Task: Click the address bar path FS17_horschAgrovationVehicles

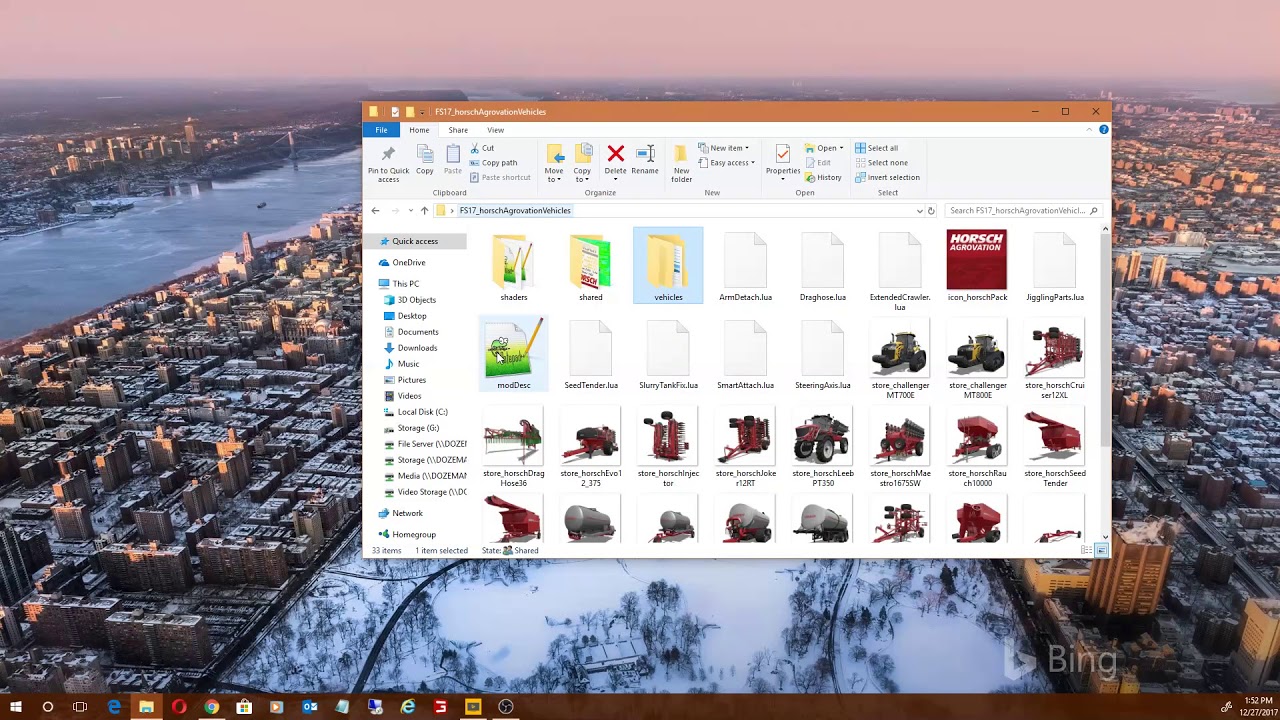Action: 515,211
